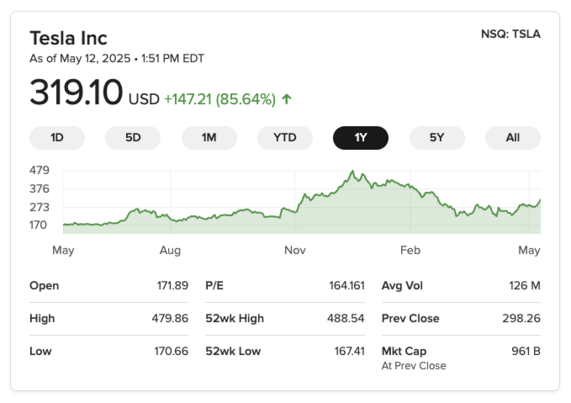Click the 170 y-axis label
The height and width of the screenshot is (403, 571).
coord(38,225)
